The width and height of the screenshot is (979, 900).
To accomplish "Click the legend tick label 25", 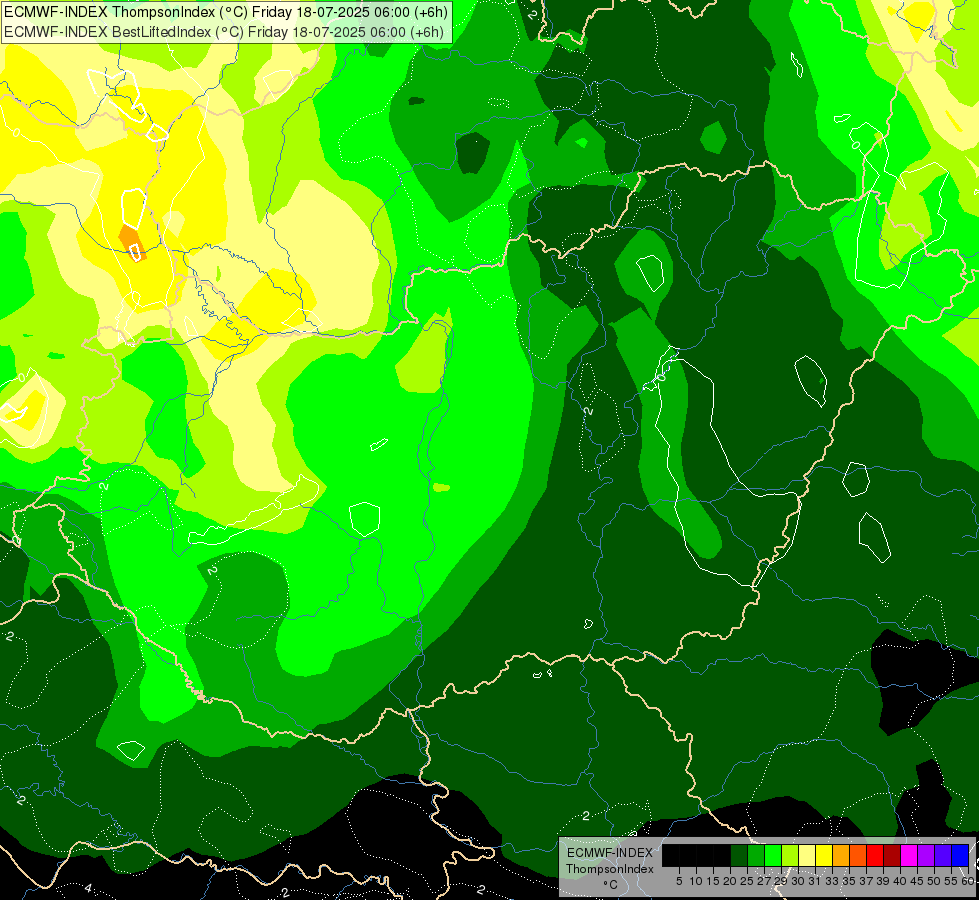I will [x=747, y=881].
